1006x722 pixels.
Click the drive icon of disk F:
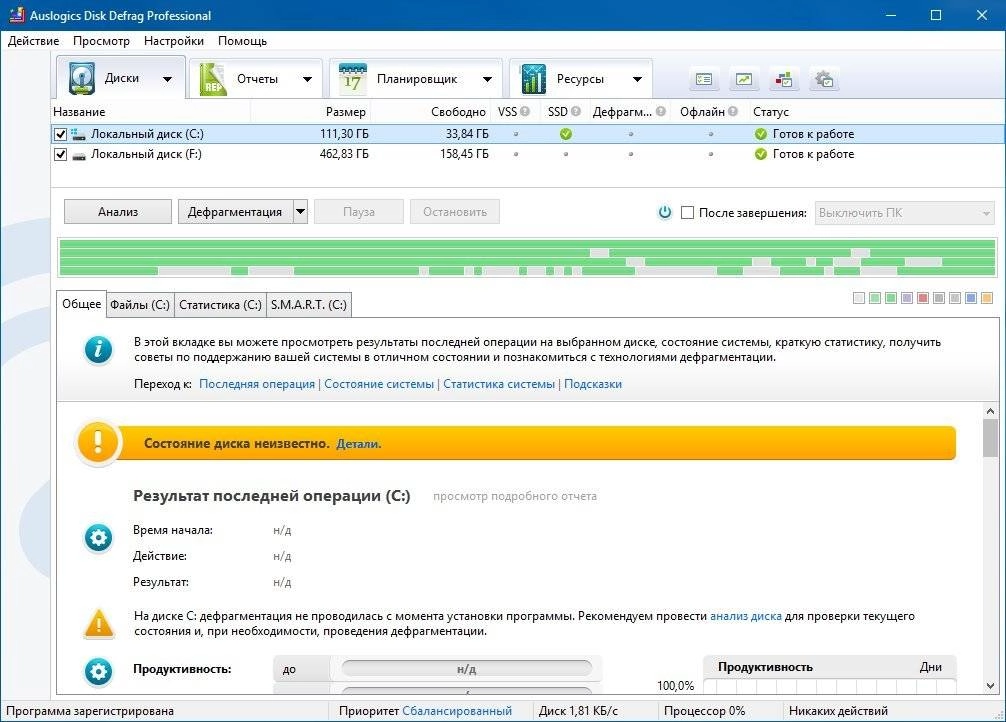click(78, 155)
